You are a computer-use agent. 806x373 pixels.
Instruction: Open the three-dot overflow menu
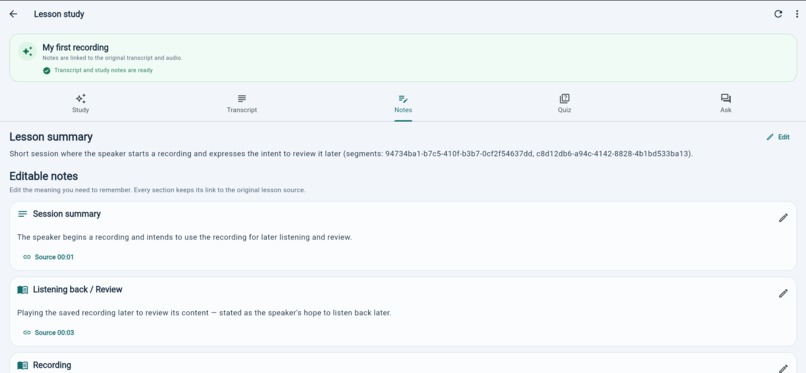tap(797, 14)
